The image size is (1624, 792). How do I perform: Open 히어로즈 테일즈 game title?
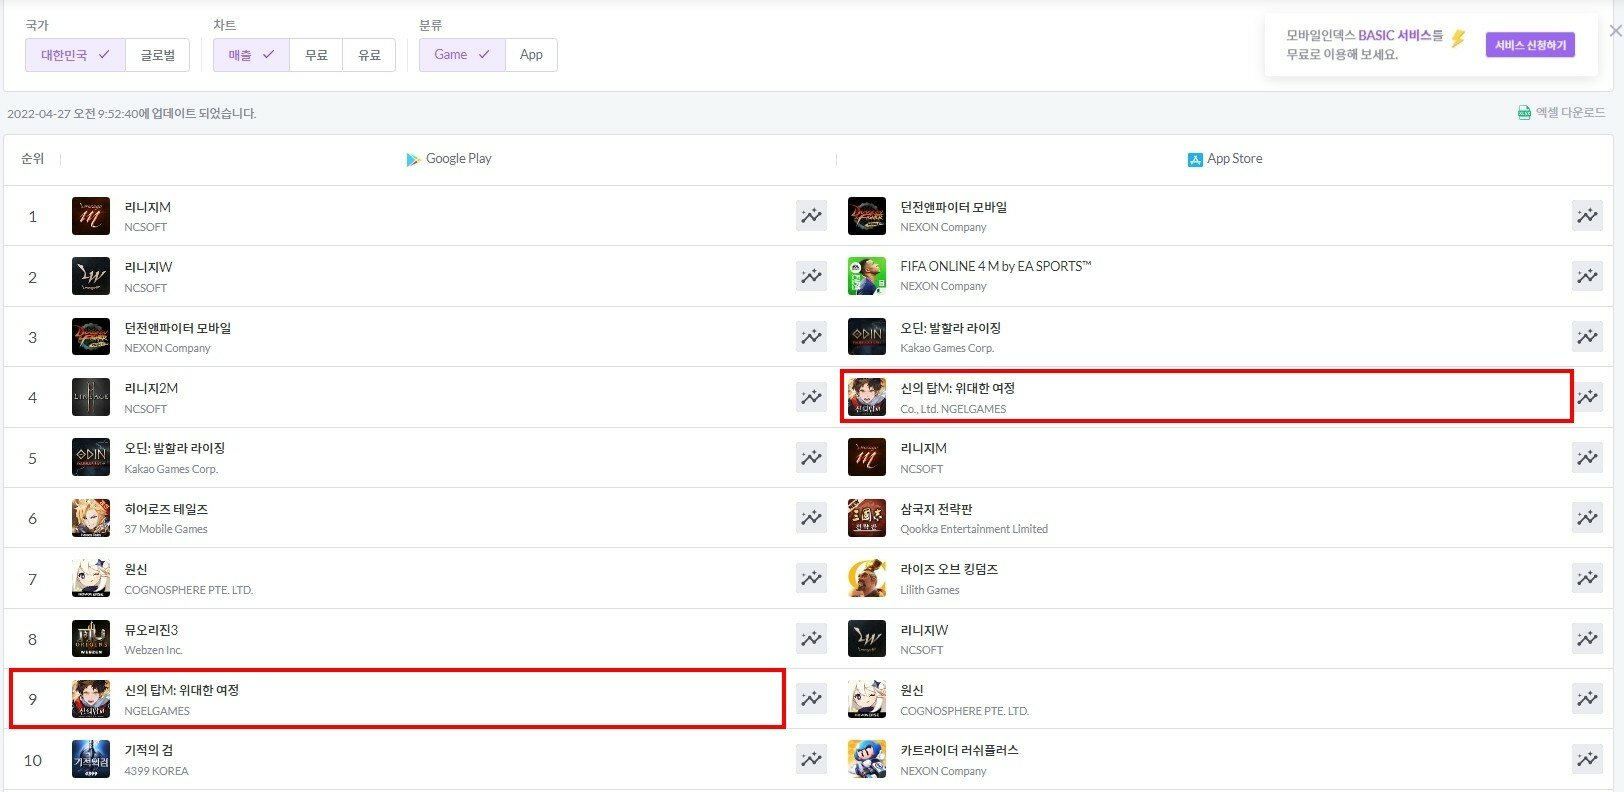[166, 509]
